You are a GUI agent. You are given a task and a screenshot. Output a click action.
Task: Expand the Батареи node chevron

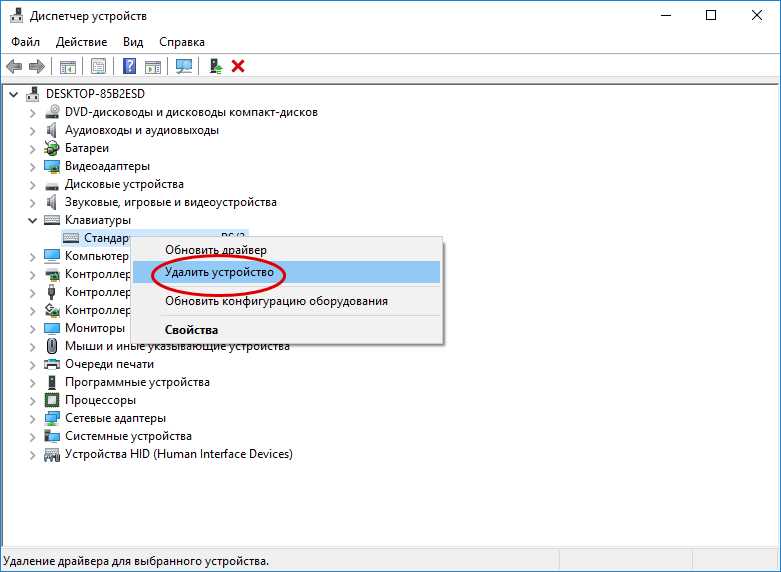(x=33, y=149)
